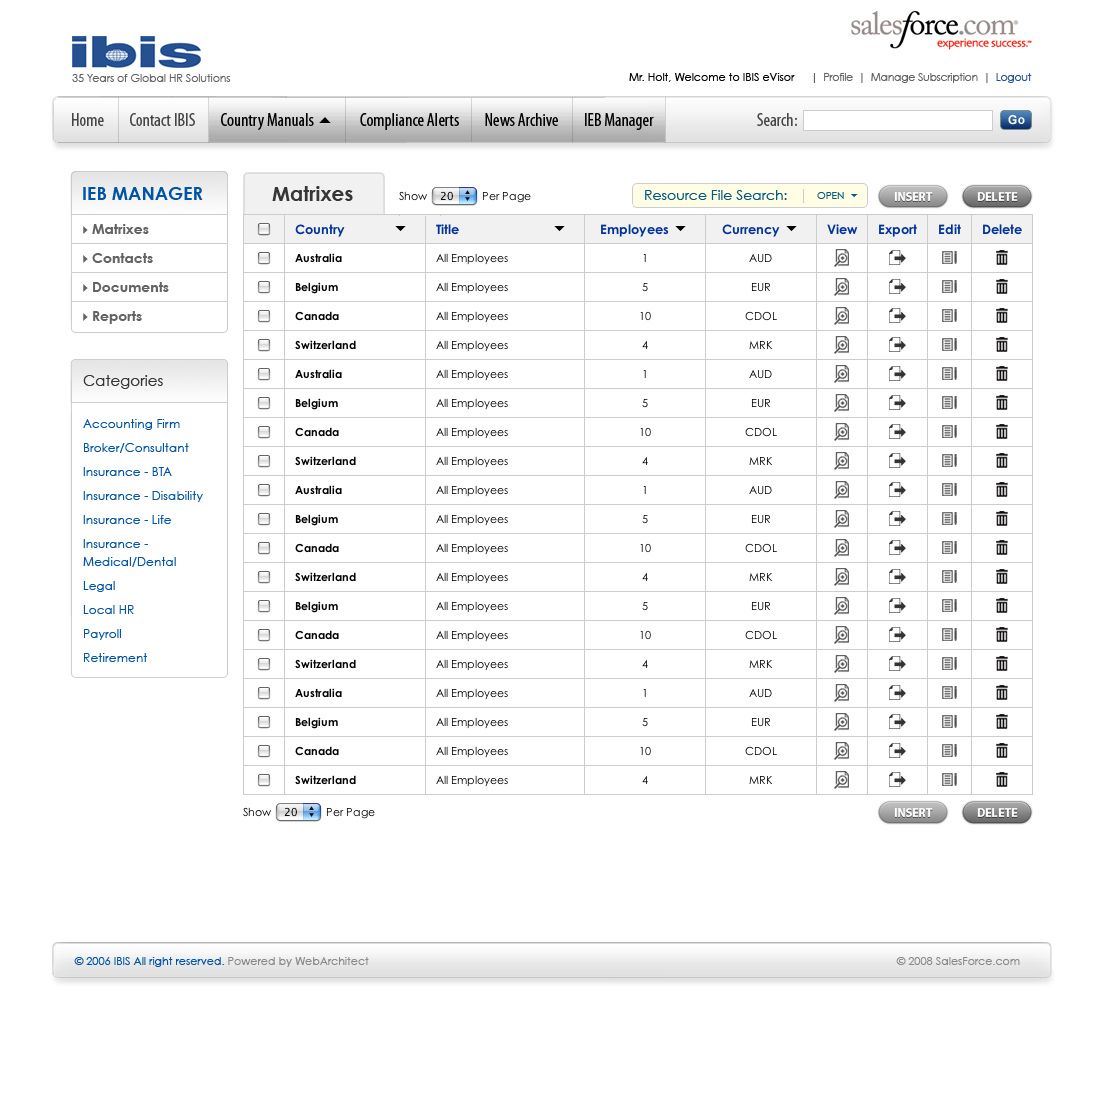Open the top Show per page dropdown
Screen dimensions: 1107x1094
coord(455,196)
